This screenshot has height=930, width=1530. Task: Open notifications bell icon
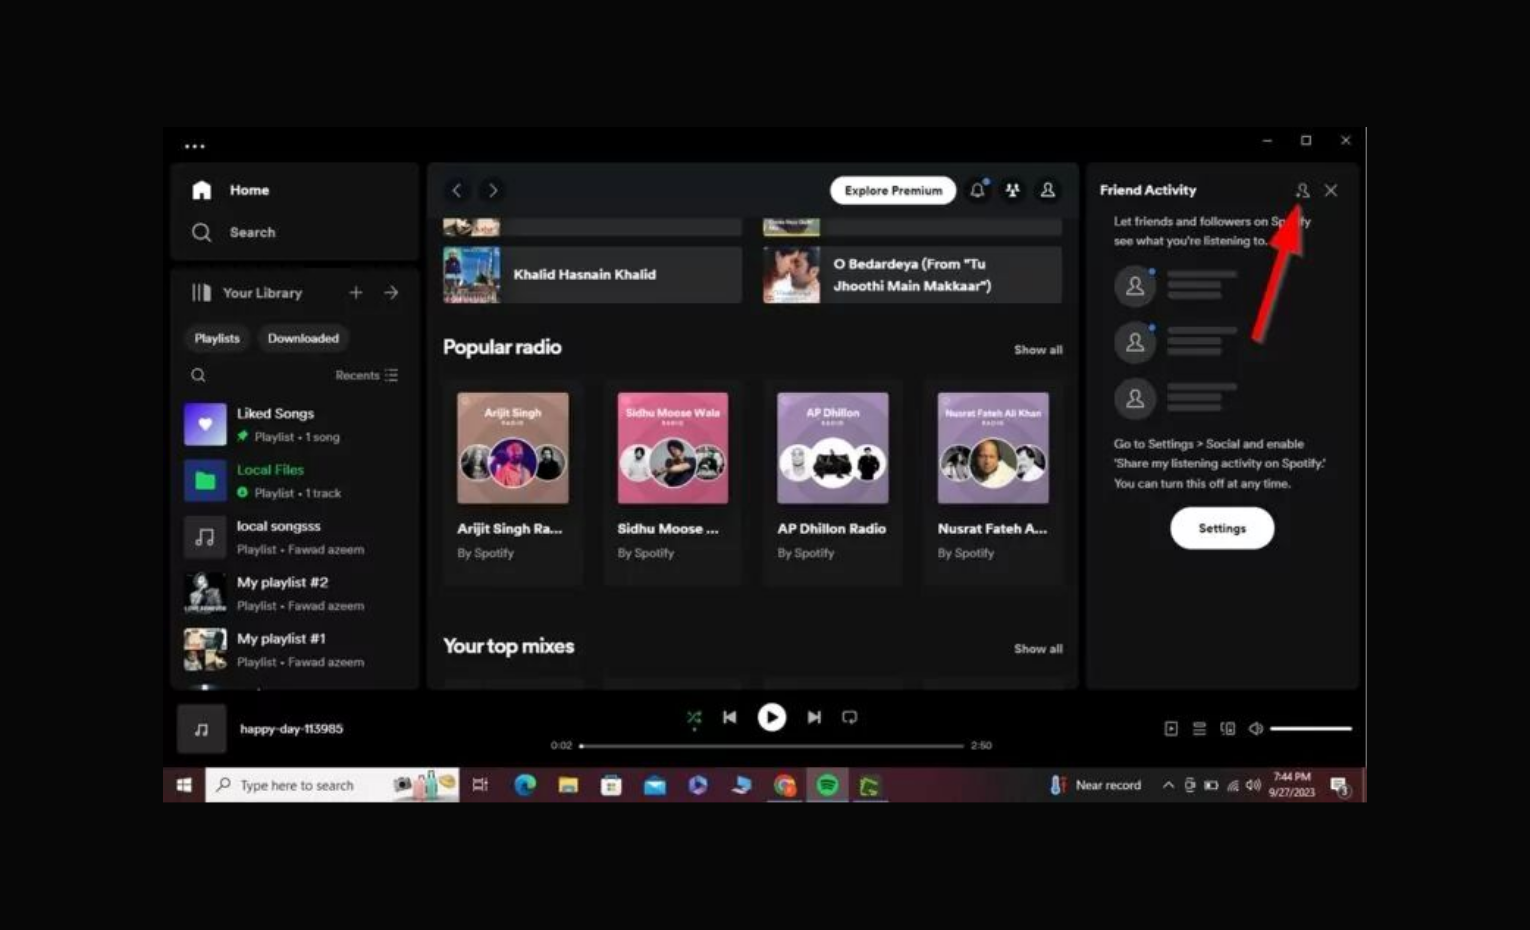(x=978, y=190)
